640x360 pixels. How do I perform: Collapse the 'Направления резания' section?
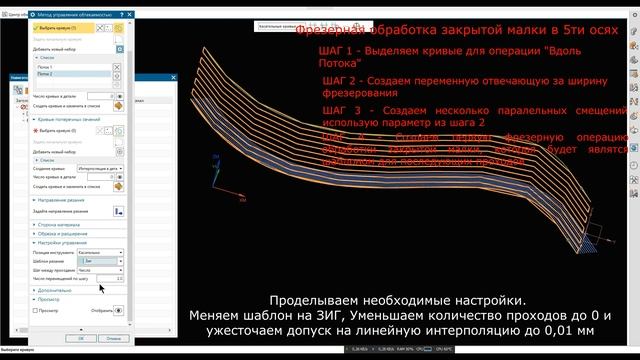click(x=61, y=200)
